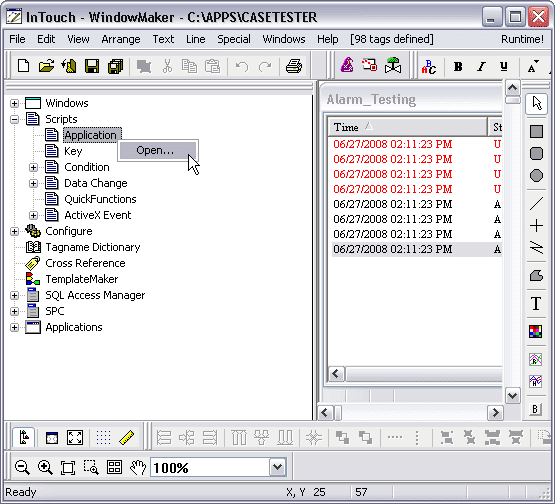Screen dimensions: 555x504
Task: Switch to Runtime! mode
Action: click(522, 39)
